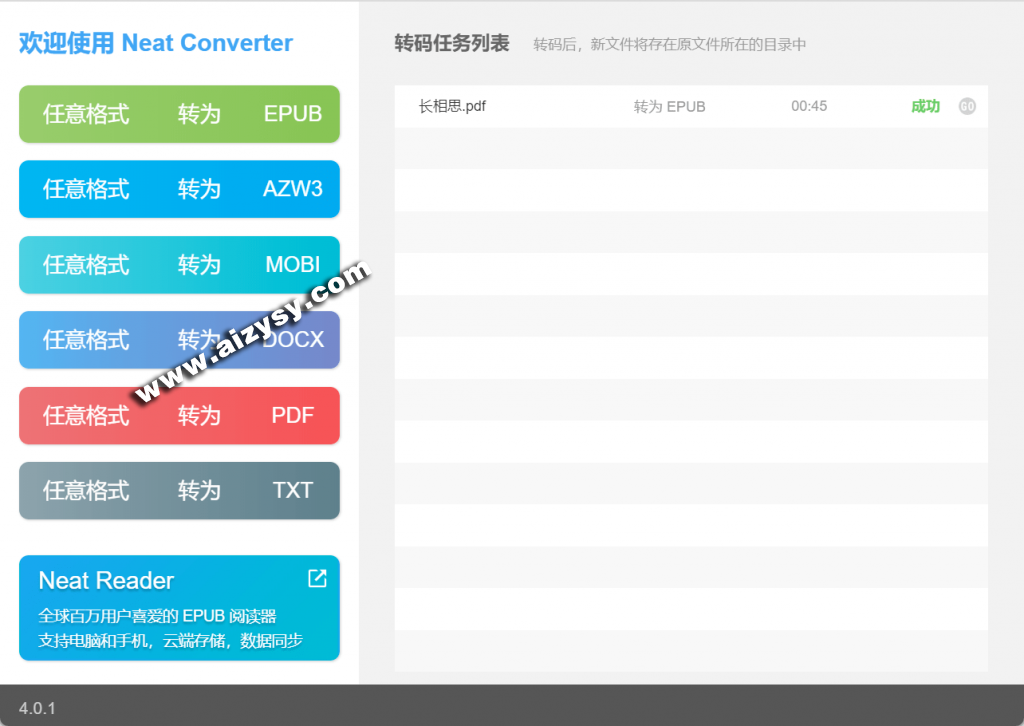This screenshot has width=1024, height=726.
Task: Click the hint about converted file location
Action: 669,45
